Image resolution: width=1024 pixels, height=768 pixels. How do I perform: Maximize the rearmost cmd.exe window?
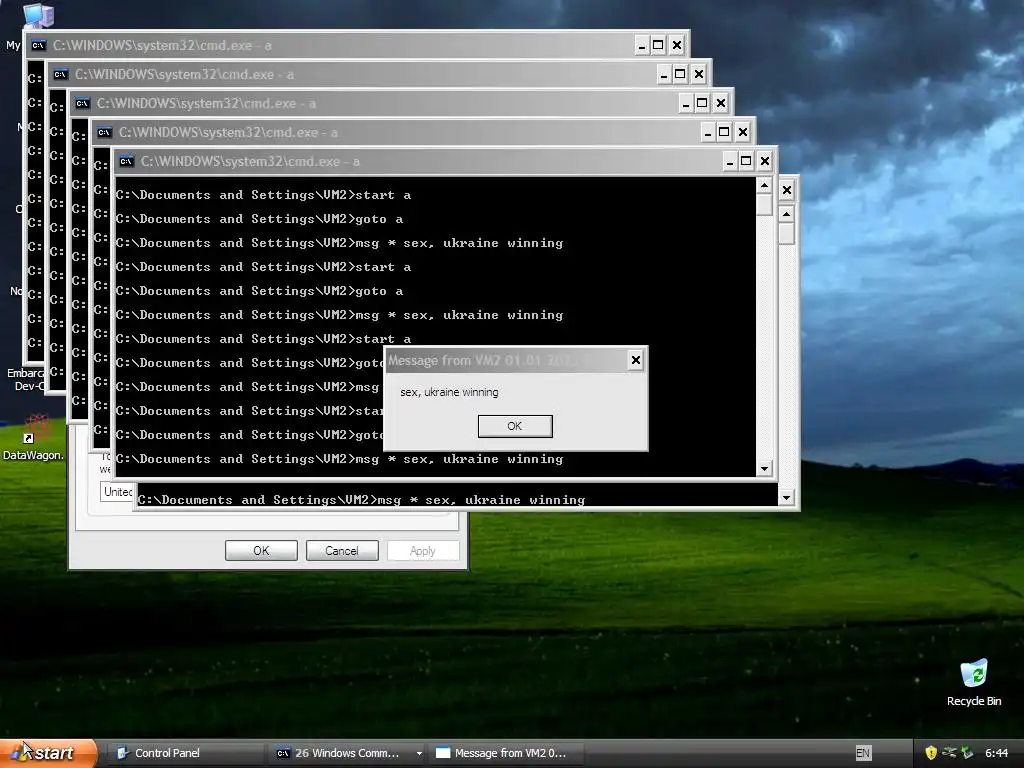point(658,45)
